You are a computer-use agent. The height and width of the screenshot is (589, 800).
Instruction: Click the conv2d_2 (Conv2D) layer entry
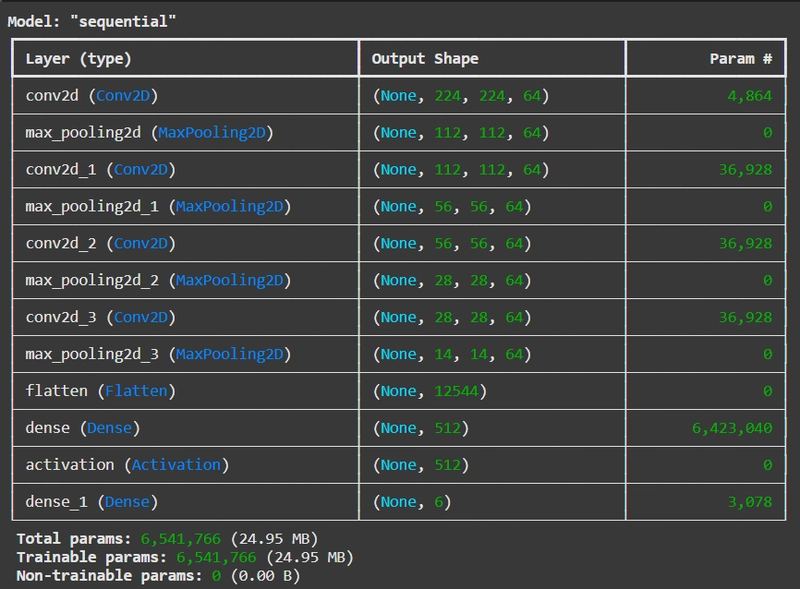101,243
